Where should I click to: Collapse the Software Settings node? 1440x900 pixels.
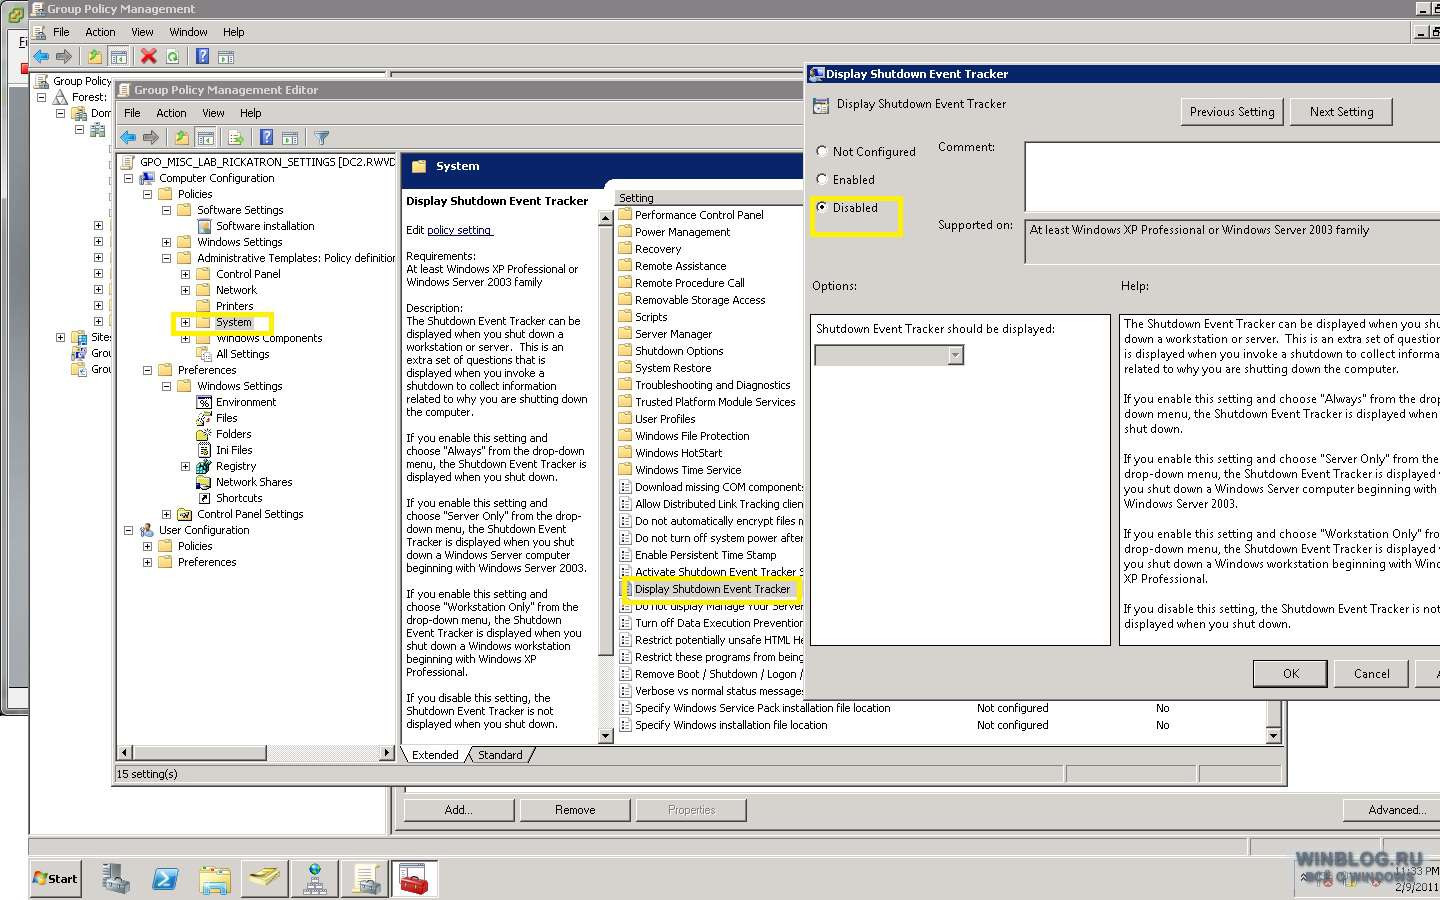tap(166, 210)
